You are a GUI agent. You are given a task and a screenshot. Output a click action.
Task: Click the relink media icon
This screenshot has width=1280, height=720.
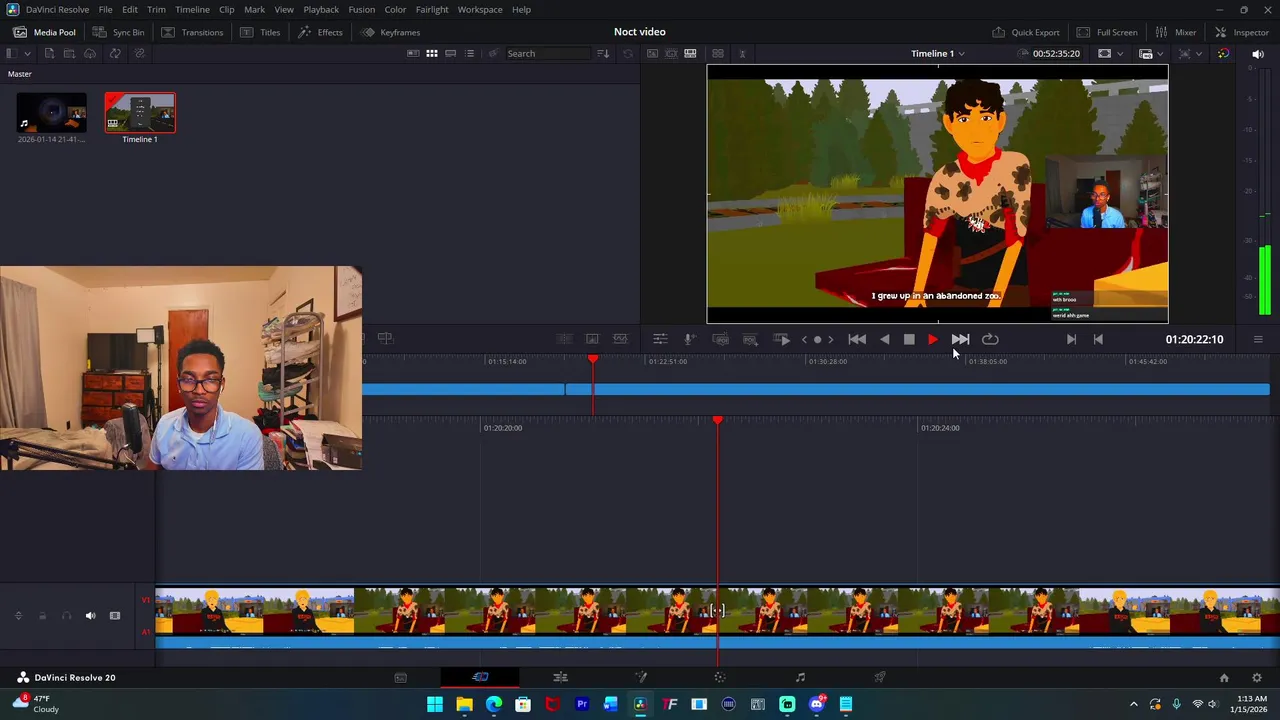click(139, 53)
